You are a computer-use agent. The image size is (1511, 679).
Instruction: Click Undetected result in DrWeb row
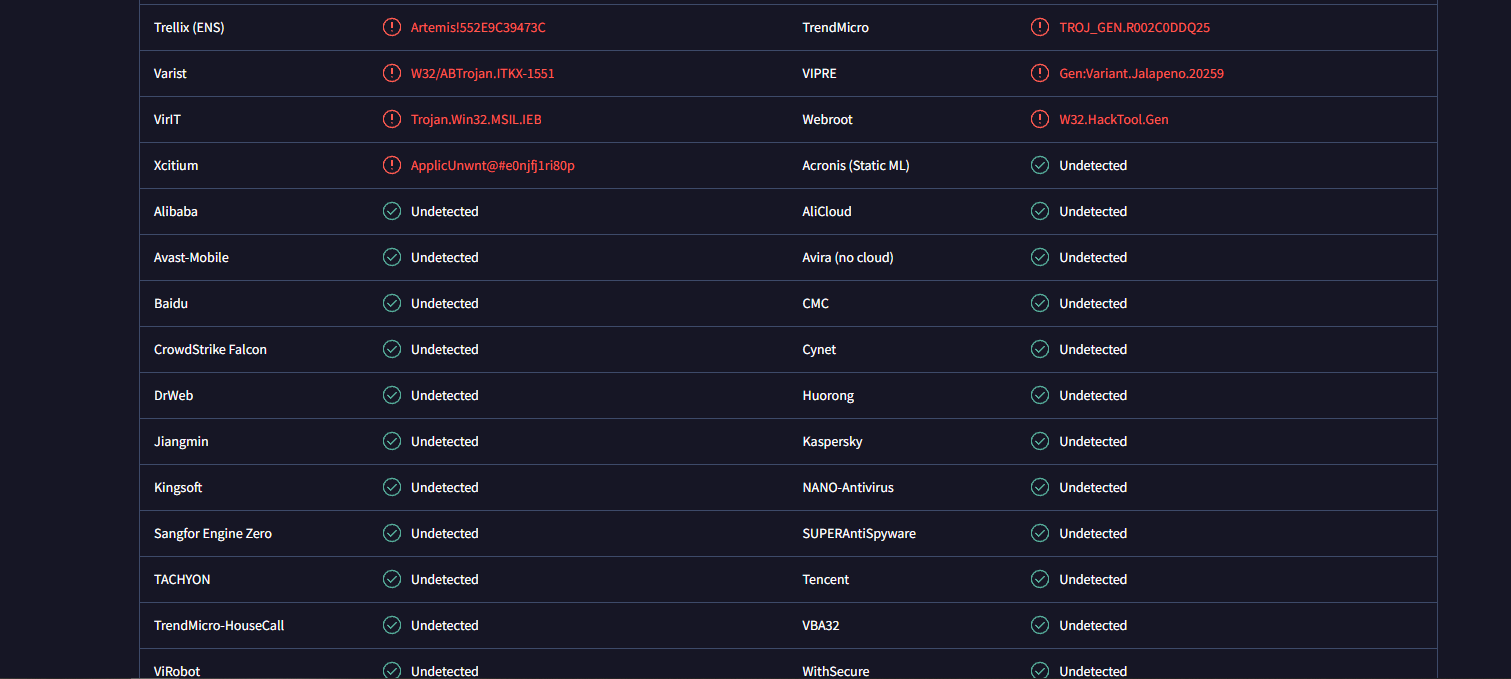445,396
